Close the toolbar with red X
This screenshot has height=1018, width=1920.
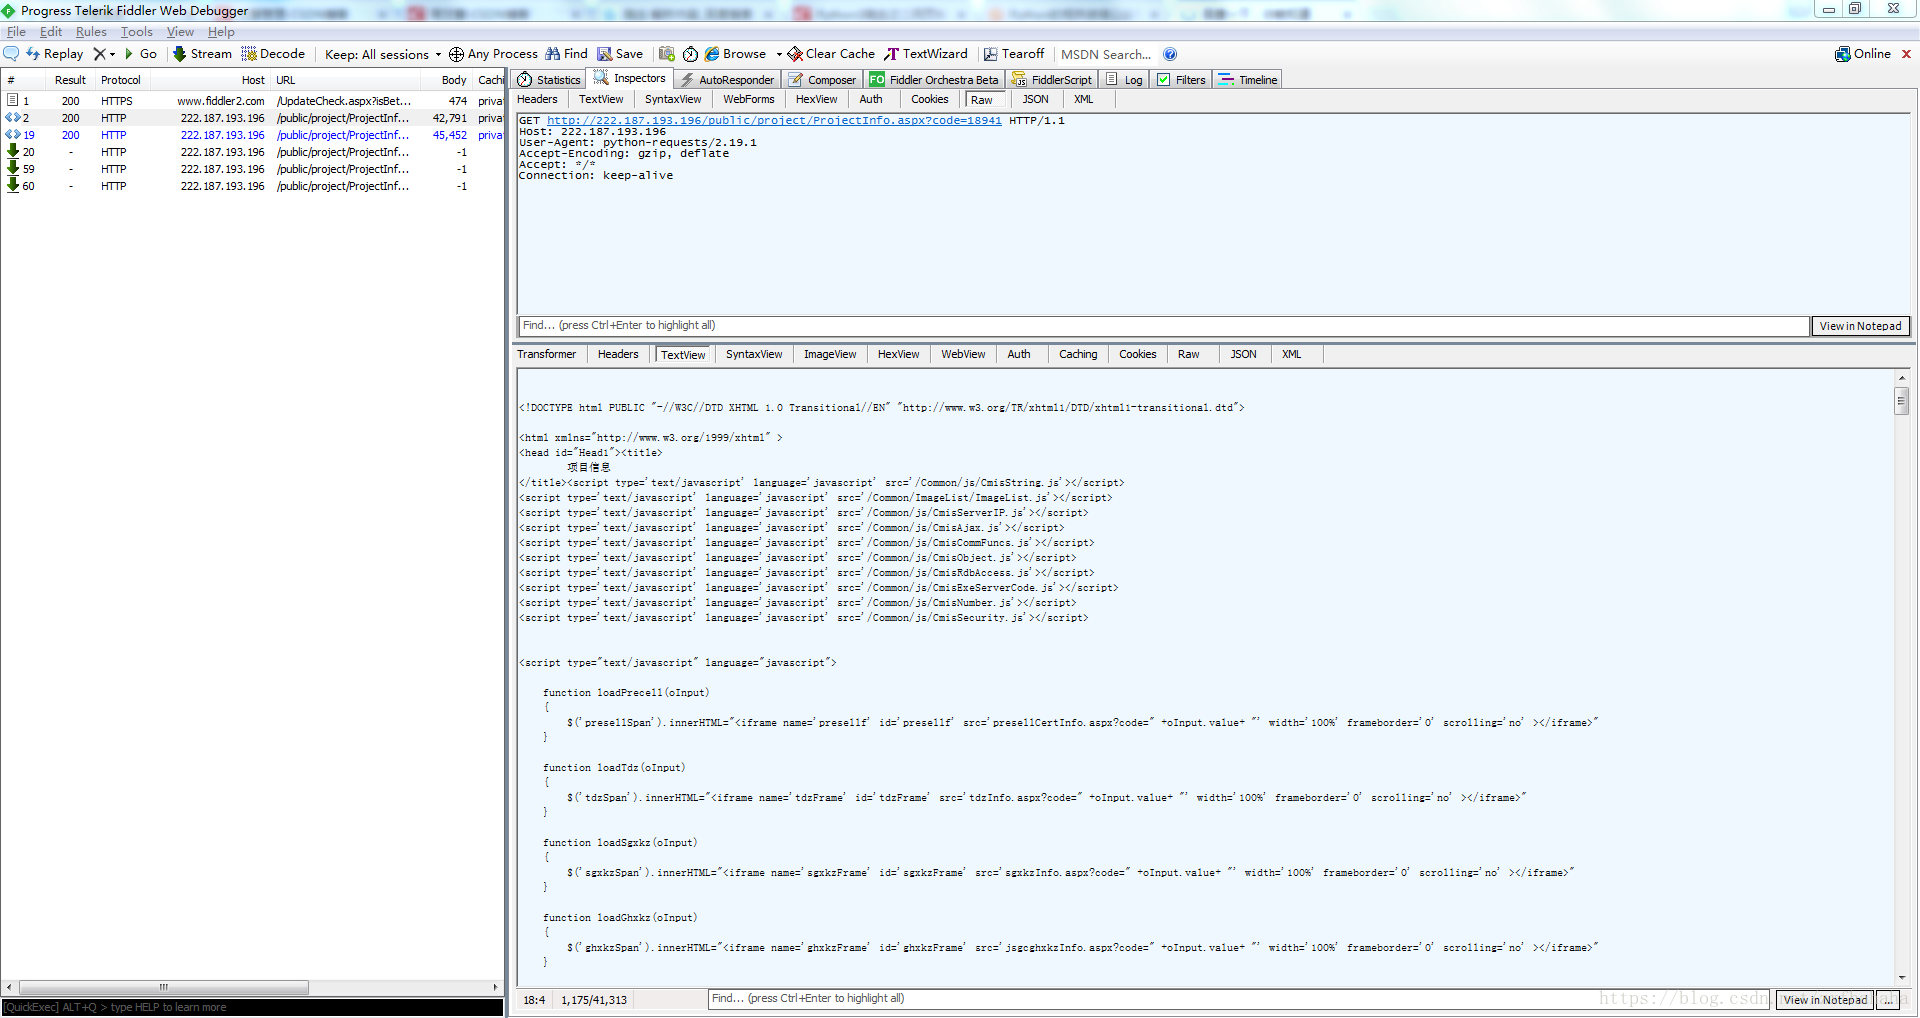click(1906, 54)
